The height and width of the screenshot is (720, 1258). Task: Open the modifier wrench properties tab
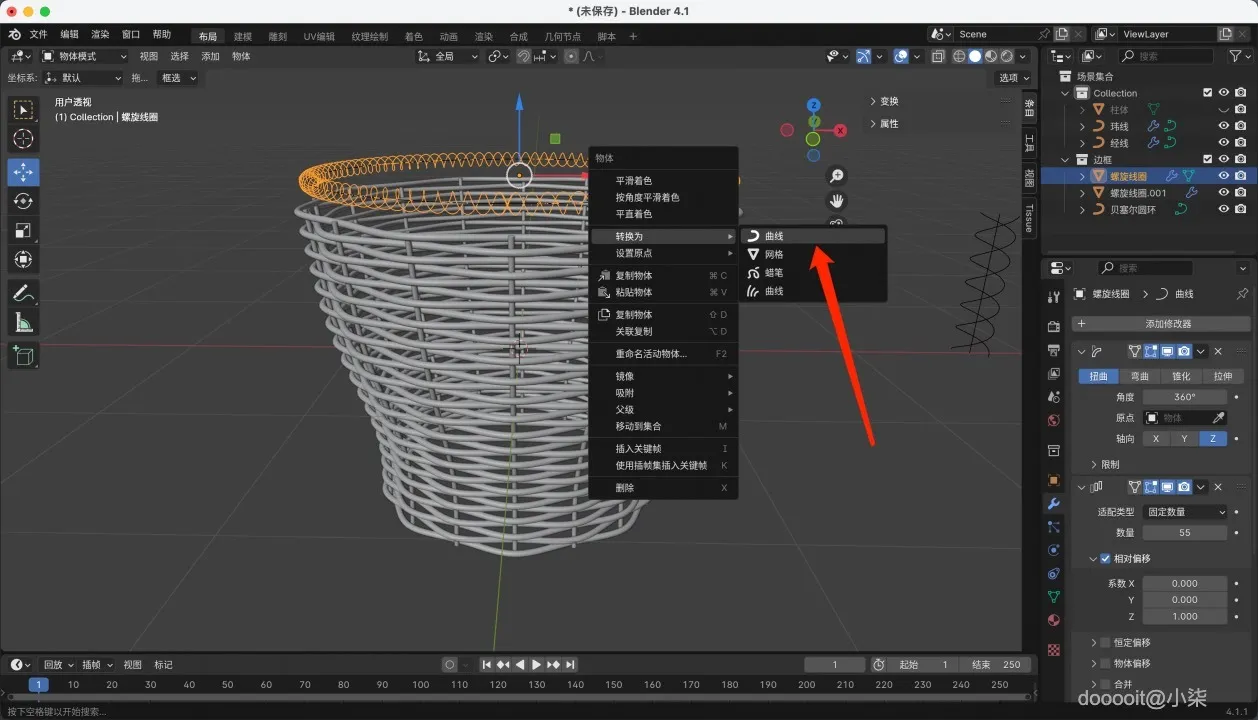1053,504
